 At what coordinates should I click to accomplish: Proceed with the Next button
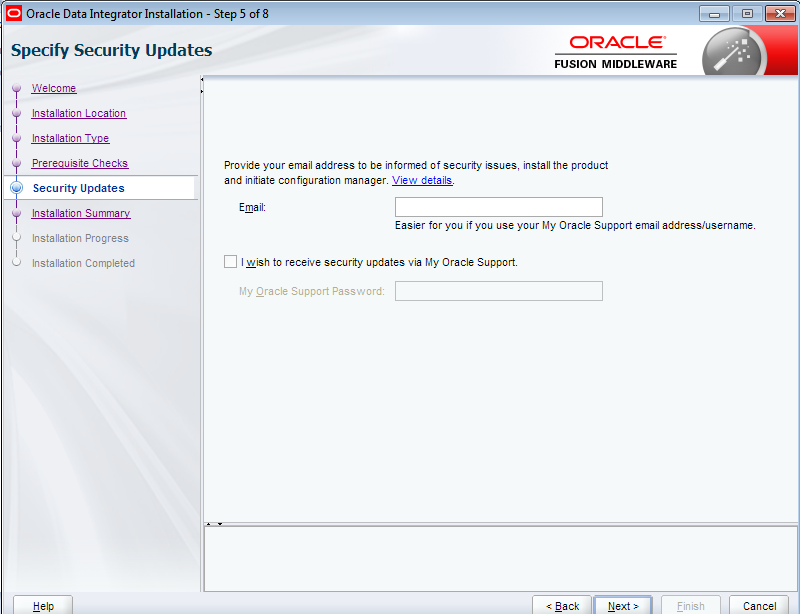(623, 605)
